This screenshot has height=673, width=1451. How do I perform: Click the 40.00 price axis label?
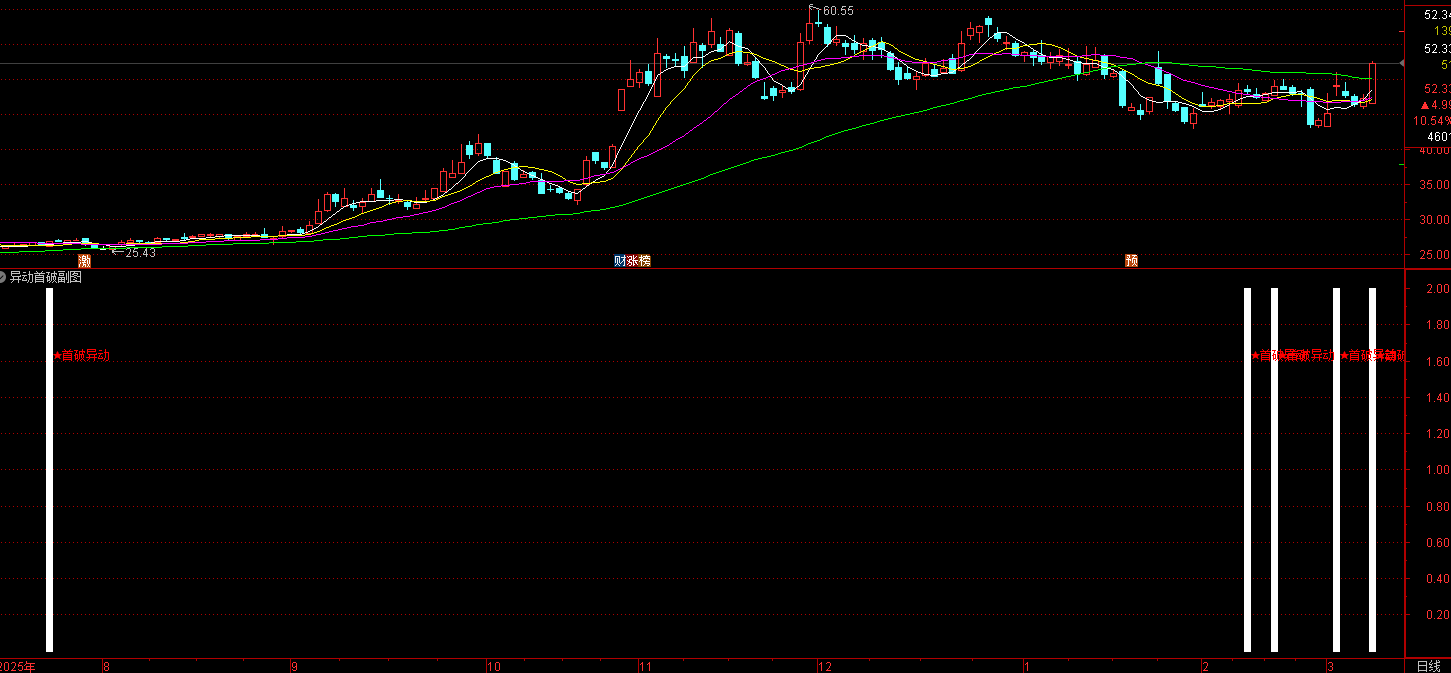click(x=1435, y=150)
